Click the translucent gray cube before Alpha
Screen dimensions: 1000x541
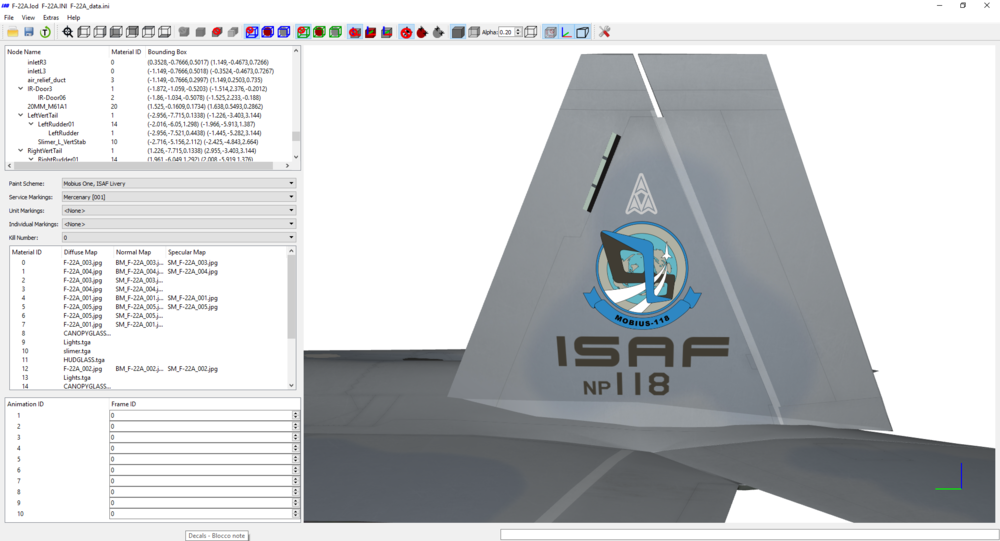tap(473, 32)
